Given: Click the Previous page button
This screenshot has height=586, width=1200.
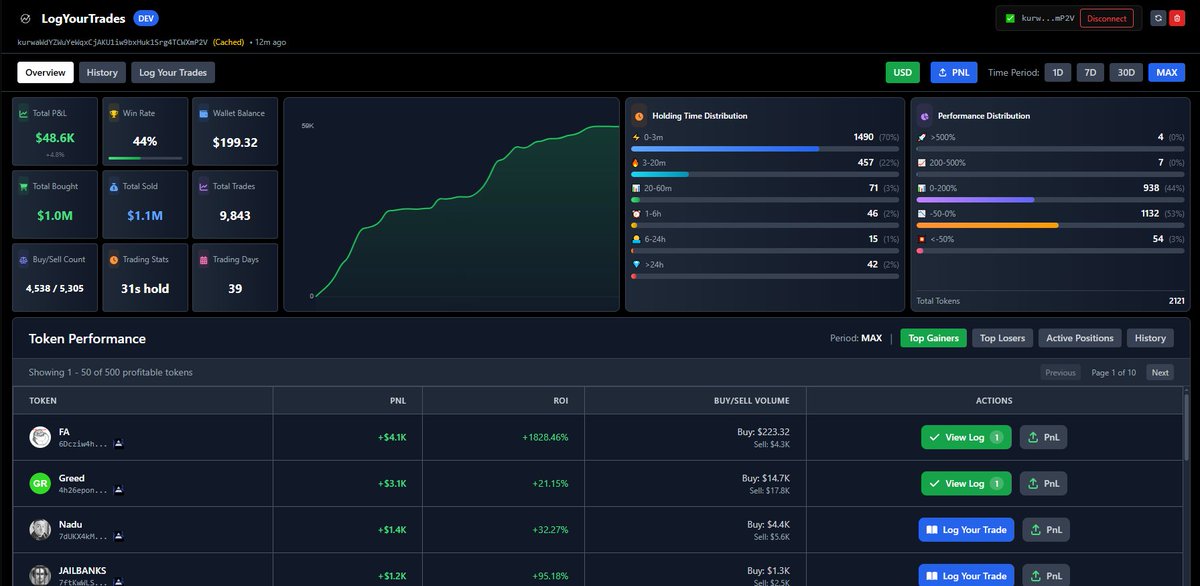Looking at the screenshot, I should click(1060, 372).
